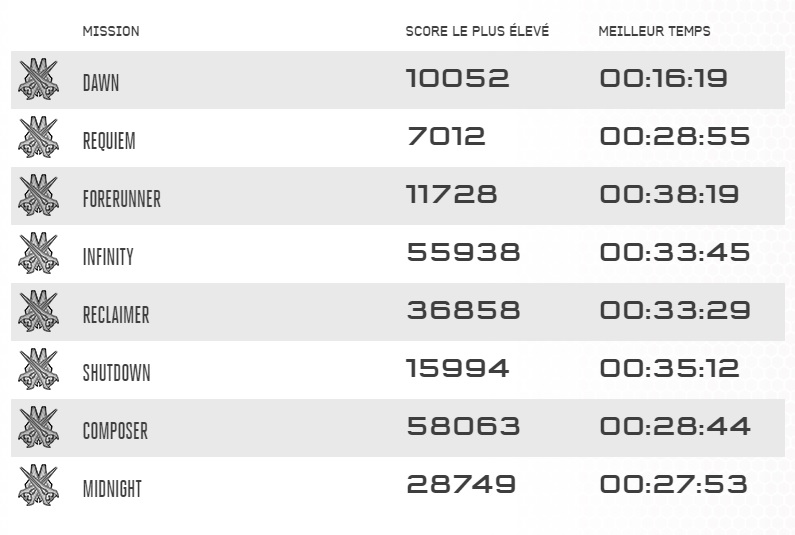Click the emblem icon beside Shutdown
This screenshot has width=795, height=535.
38,370
